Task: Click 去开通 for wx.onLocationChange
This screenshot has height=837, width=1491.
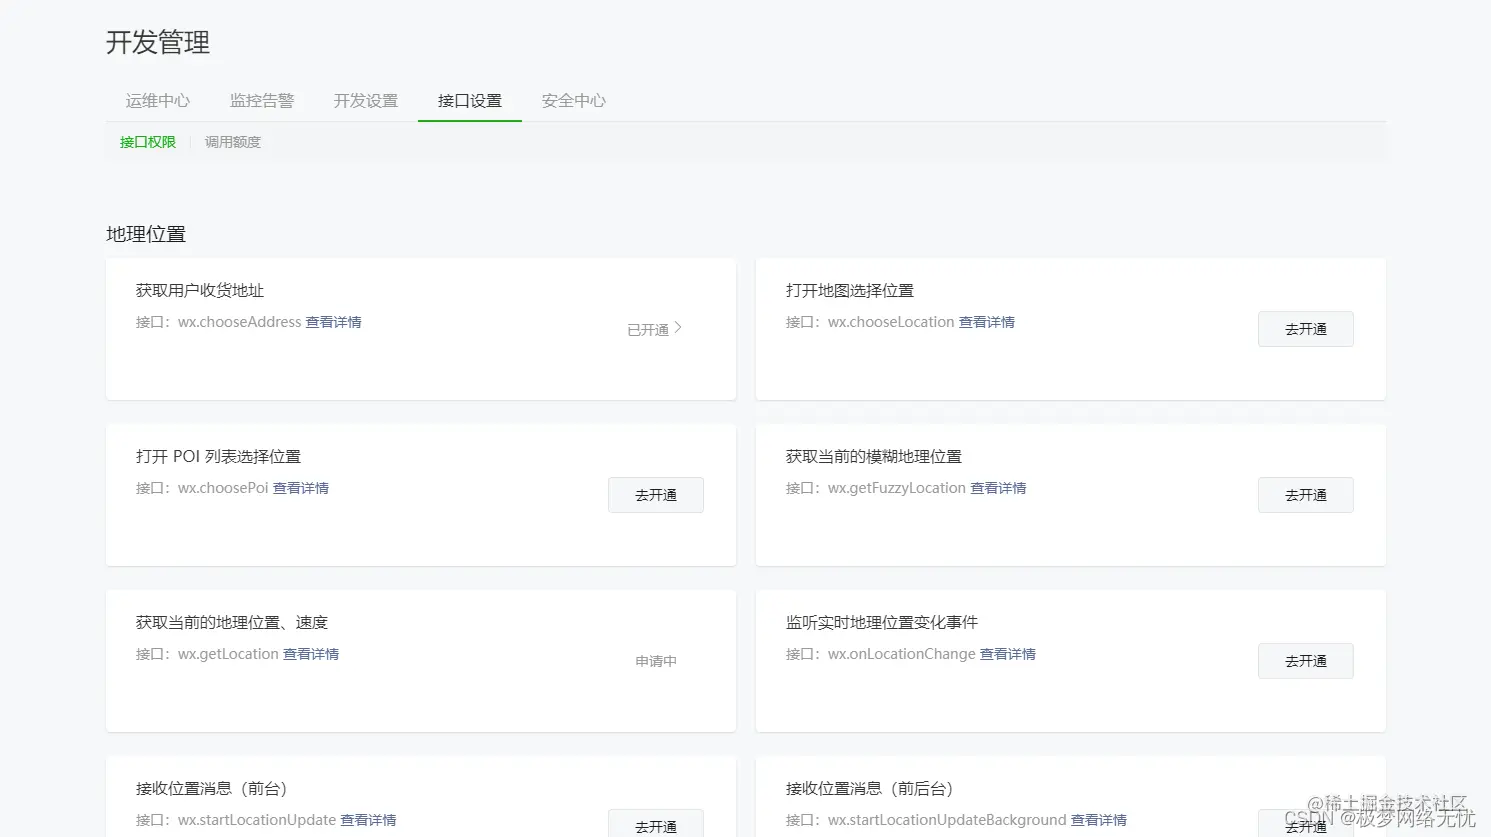Action: (x=1305, y=660)
